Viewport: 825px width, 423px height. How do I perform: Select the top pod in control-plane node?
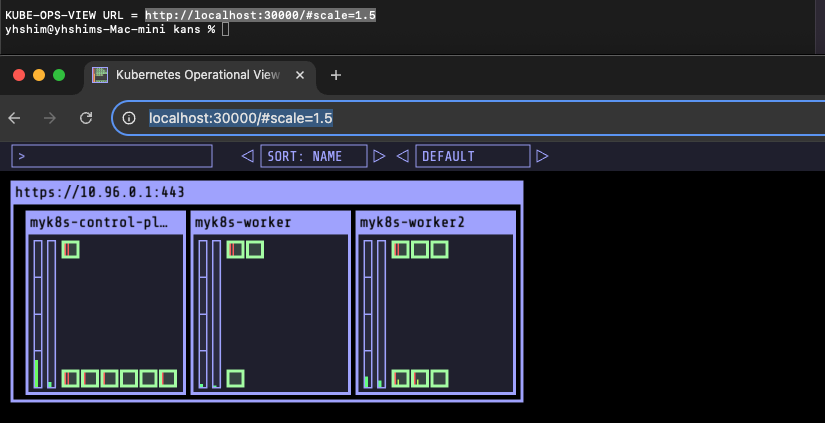click(71, 249)
